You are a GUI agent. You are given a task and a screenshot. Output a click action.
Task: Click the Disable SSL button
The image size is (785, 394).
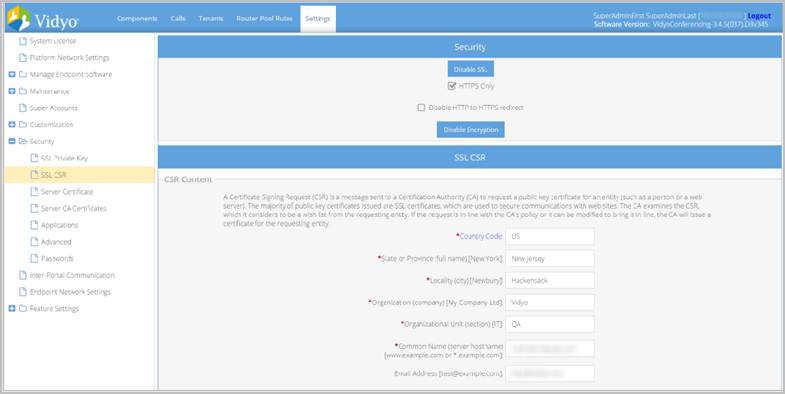[x=471, y=70]
